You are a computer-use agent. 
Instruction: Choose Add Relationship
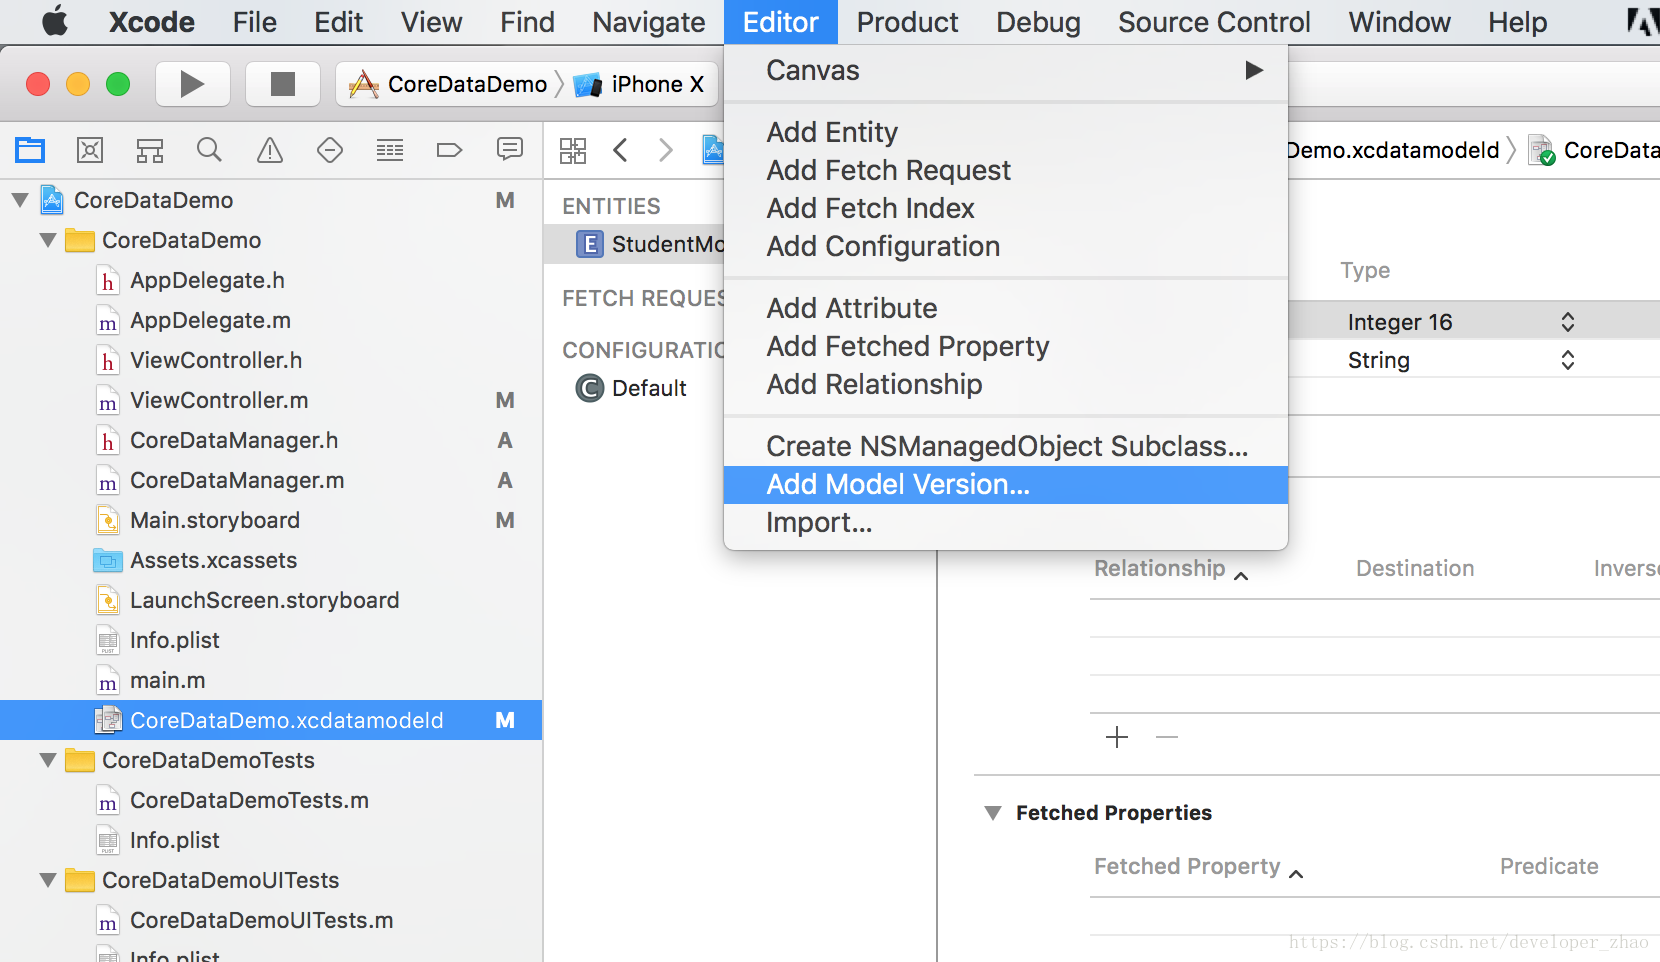(x=1006, y=384)
